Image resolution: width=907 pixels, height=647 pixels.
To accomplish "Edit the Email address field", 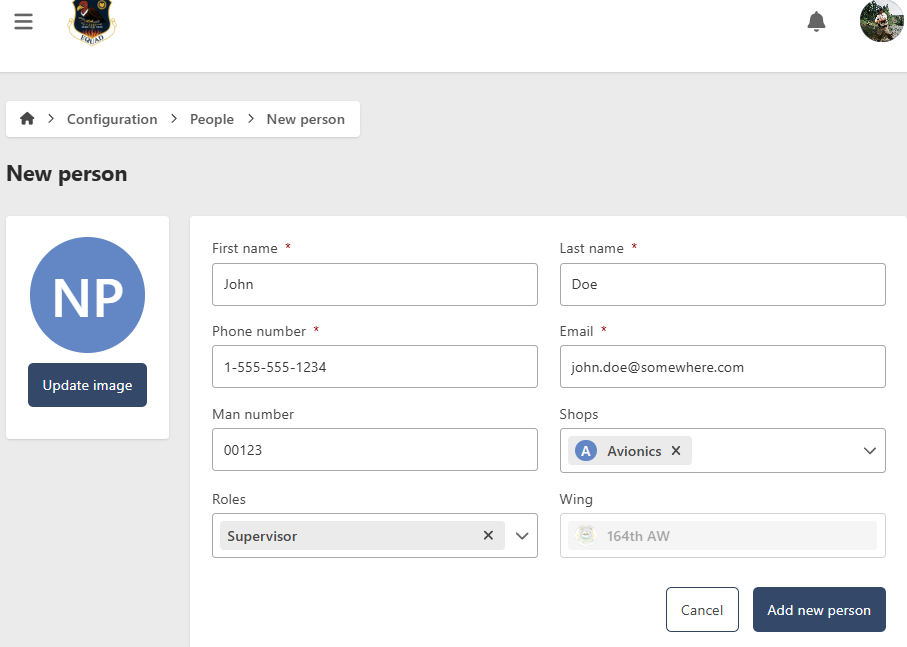I will pos(722,367).
